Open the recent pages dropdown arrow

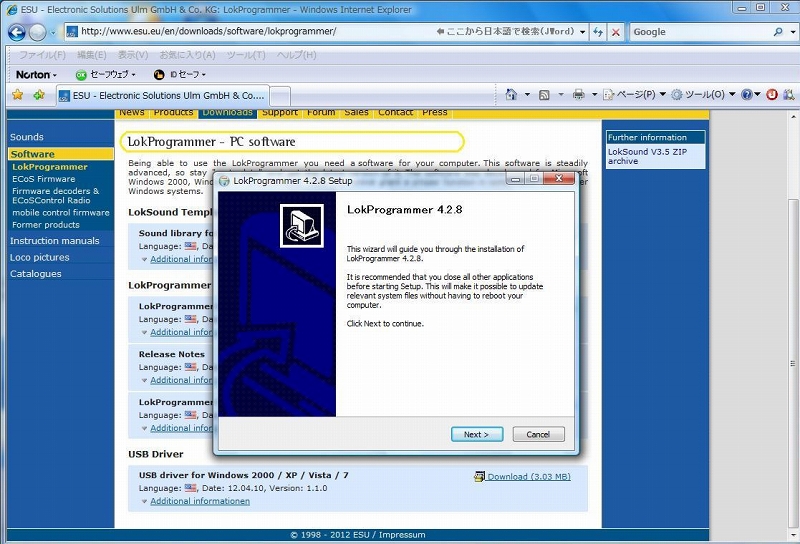coord(53,33)
